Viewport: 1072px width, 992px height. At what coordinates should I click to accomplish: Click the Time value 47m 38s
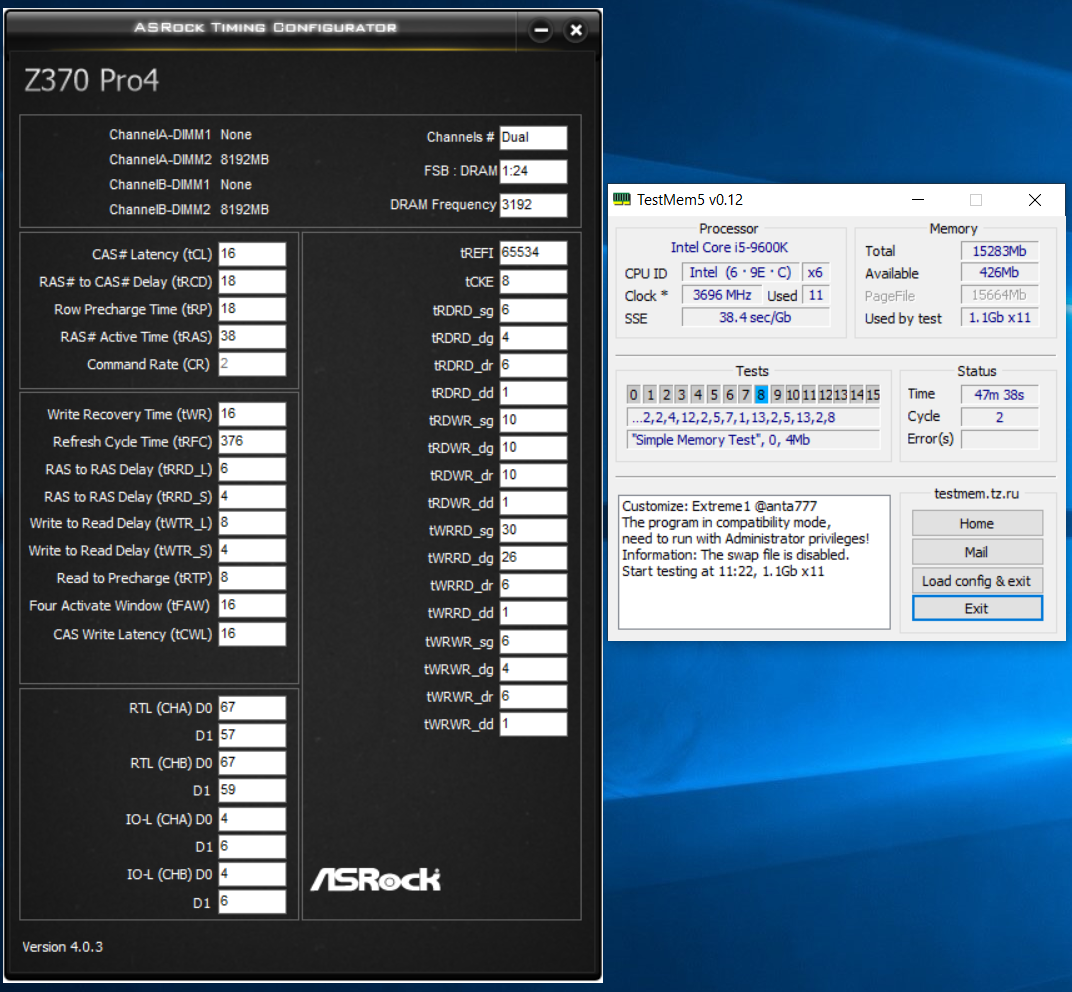(1000, 394)
